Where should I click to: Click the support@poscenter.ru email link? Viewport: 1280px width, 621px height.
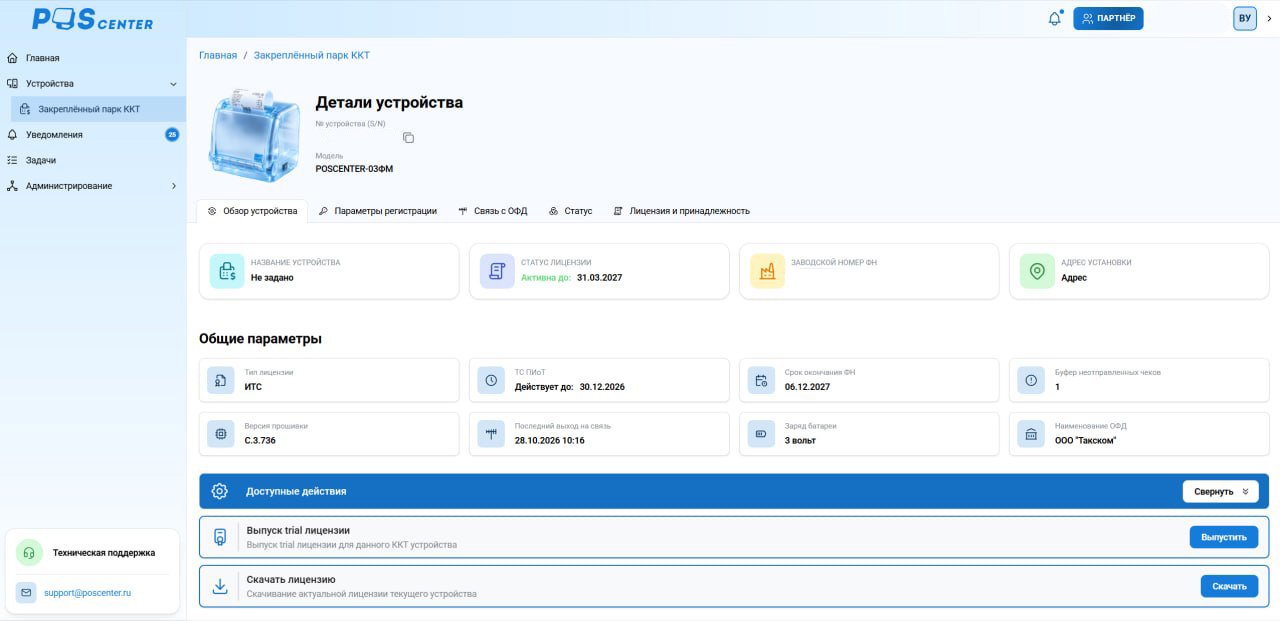click(x=87, y=593)
